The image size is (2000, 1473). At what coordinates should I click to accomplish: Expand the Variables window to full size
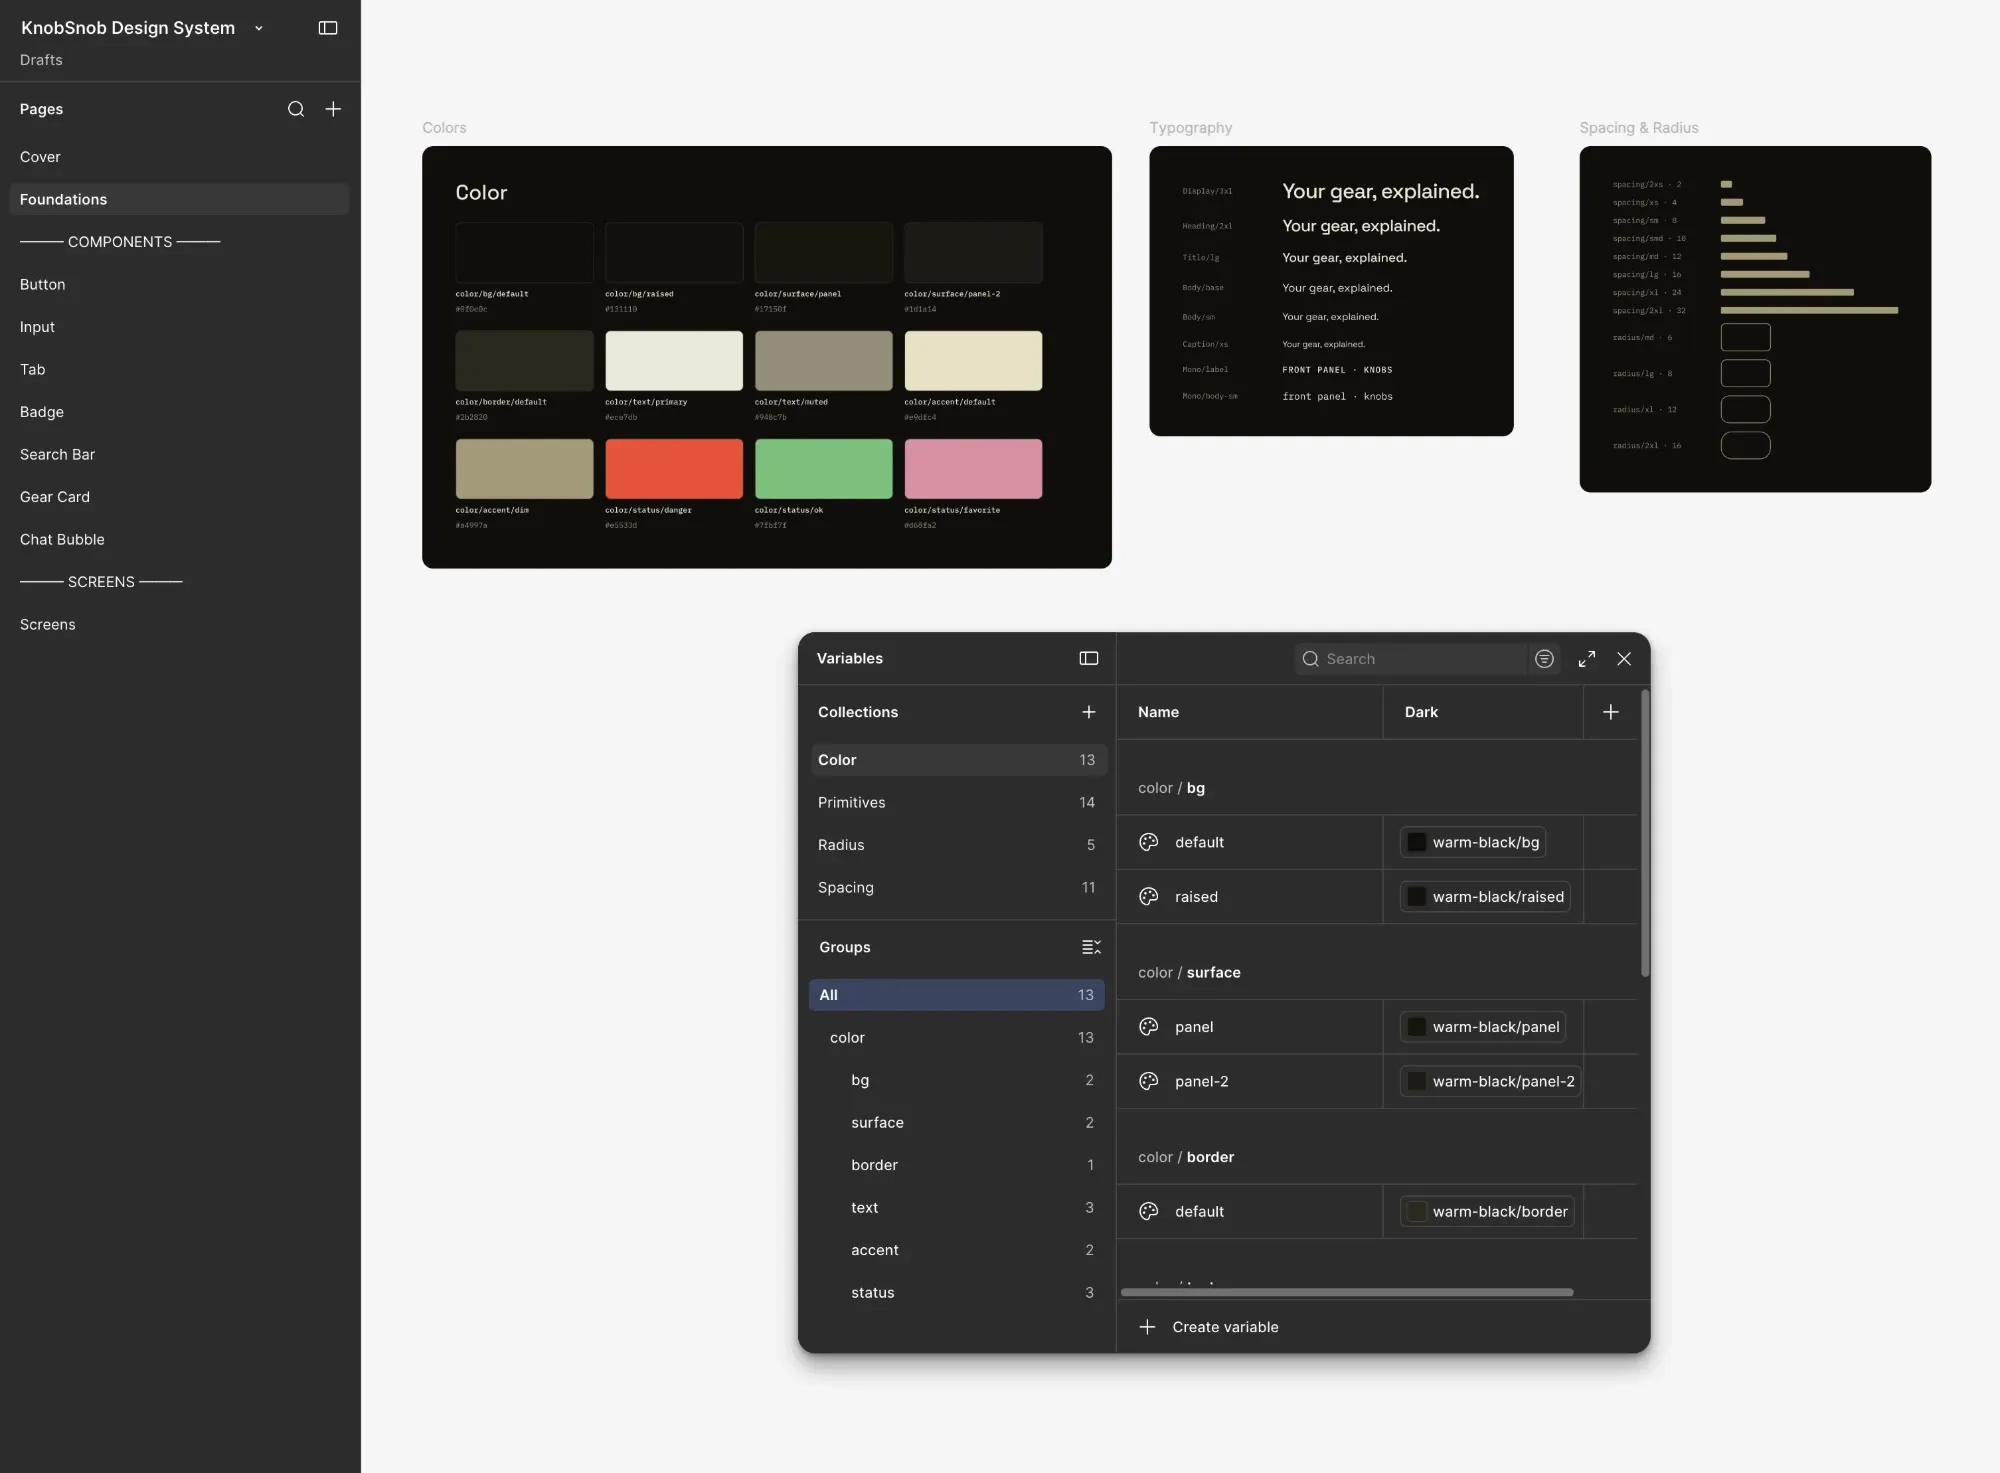pyautogui.click(x=1587, y=659)
